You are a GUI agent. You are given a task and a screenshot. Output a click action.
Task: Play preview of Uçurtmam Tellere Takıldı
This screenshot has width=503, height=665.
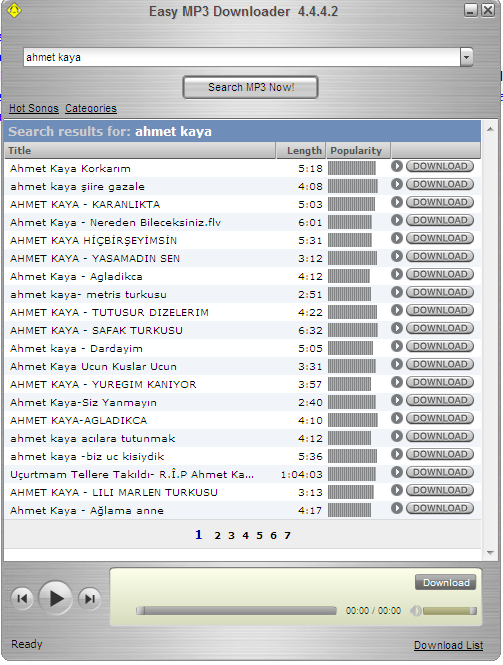pos(397,472)
